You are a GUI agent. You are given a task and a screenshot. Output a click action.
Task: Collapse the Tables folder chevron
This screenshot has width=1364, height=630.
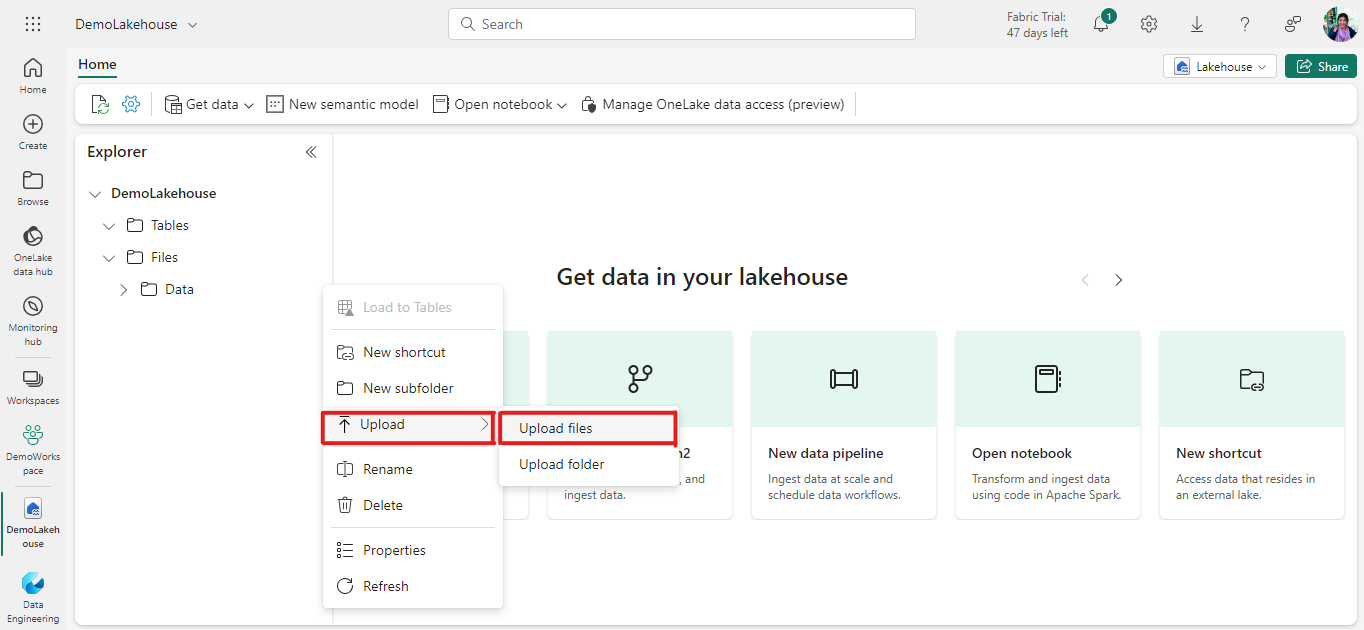109,226
